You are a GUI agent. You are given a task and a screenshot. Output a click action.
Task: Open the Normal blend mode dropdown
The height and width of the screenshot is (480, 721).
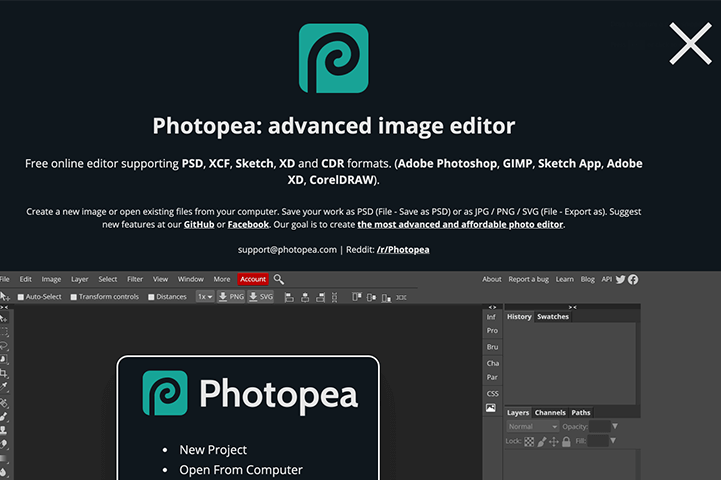[533, 427]
